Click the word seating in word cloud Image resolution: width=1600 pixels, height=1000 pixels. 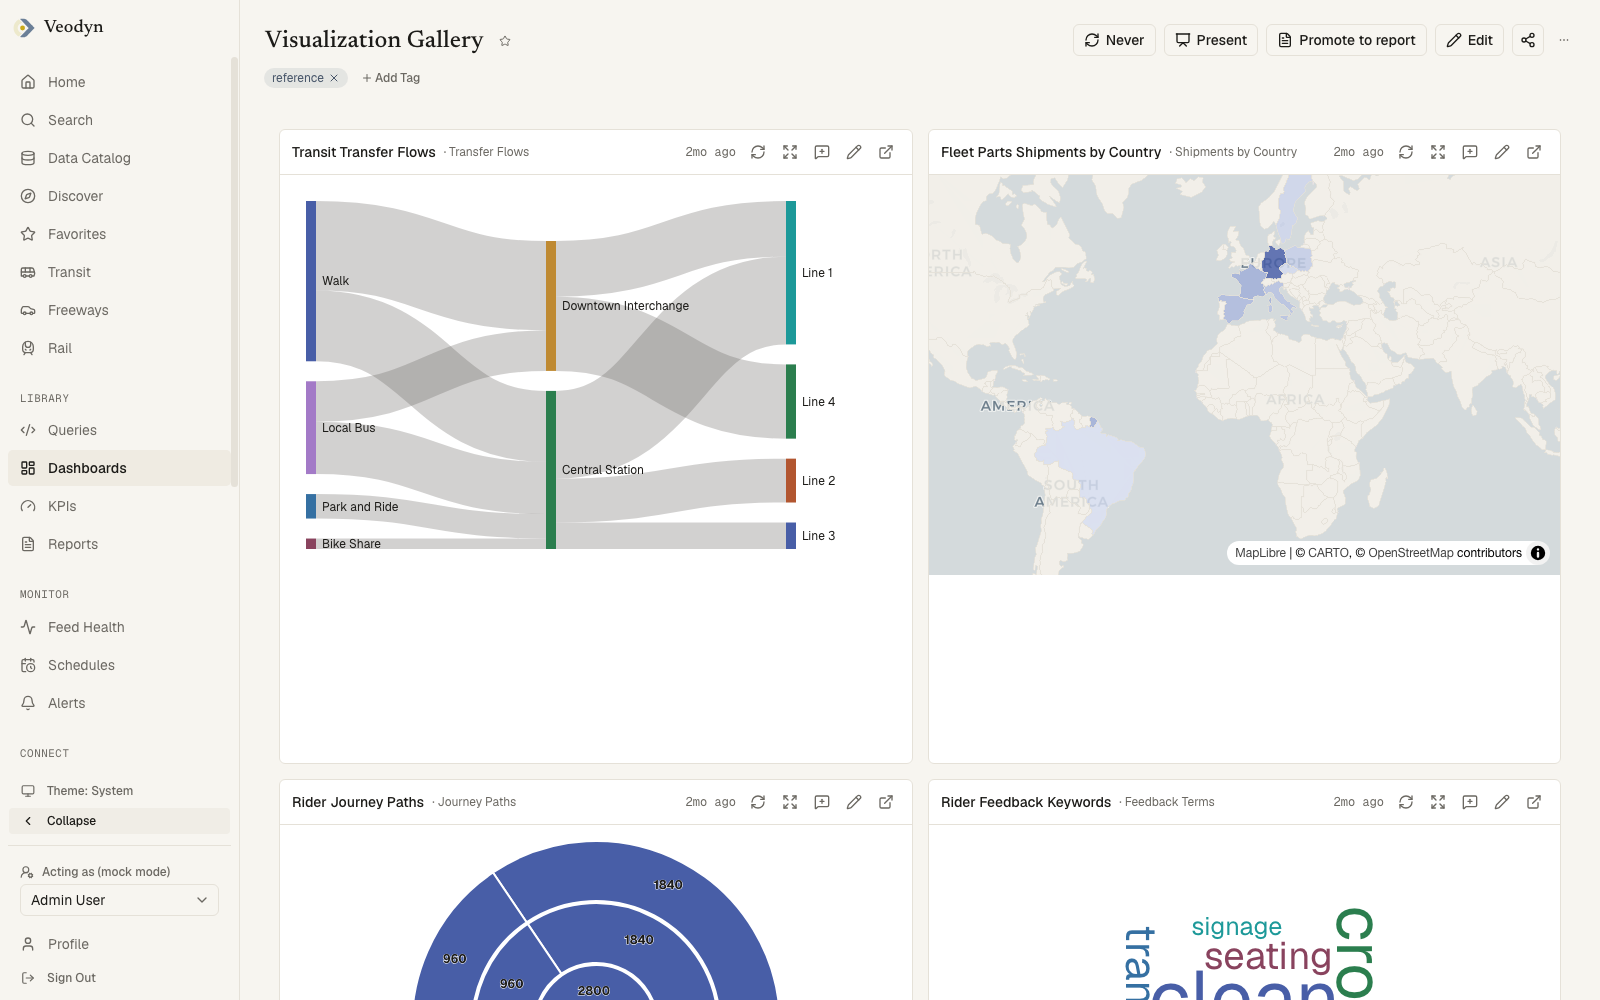[1268, 957]
